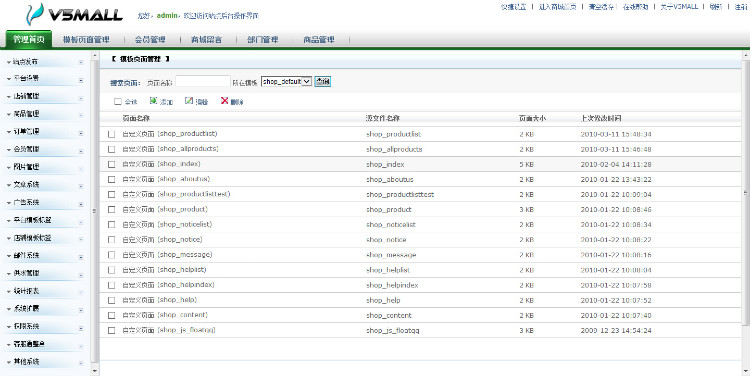750x376 pixels.
Task: Click the red X delete icon
Action: click(224, 101)
